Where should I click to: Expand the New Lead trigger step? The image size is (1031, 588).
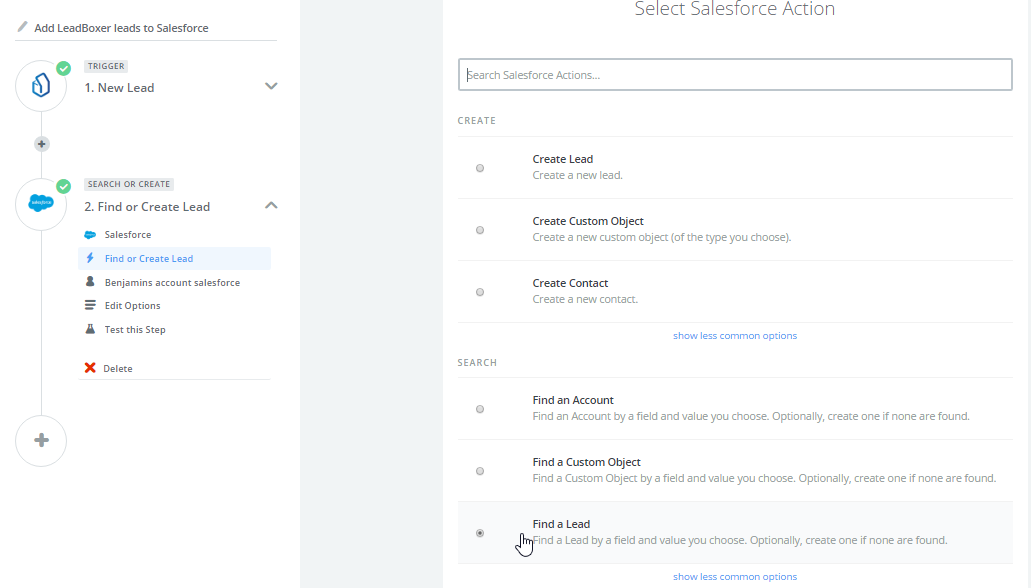pos(271,86)
